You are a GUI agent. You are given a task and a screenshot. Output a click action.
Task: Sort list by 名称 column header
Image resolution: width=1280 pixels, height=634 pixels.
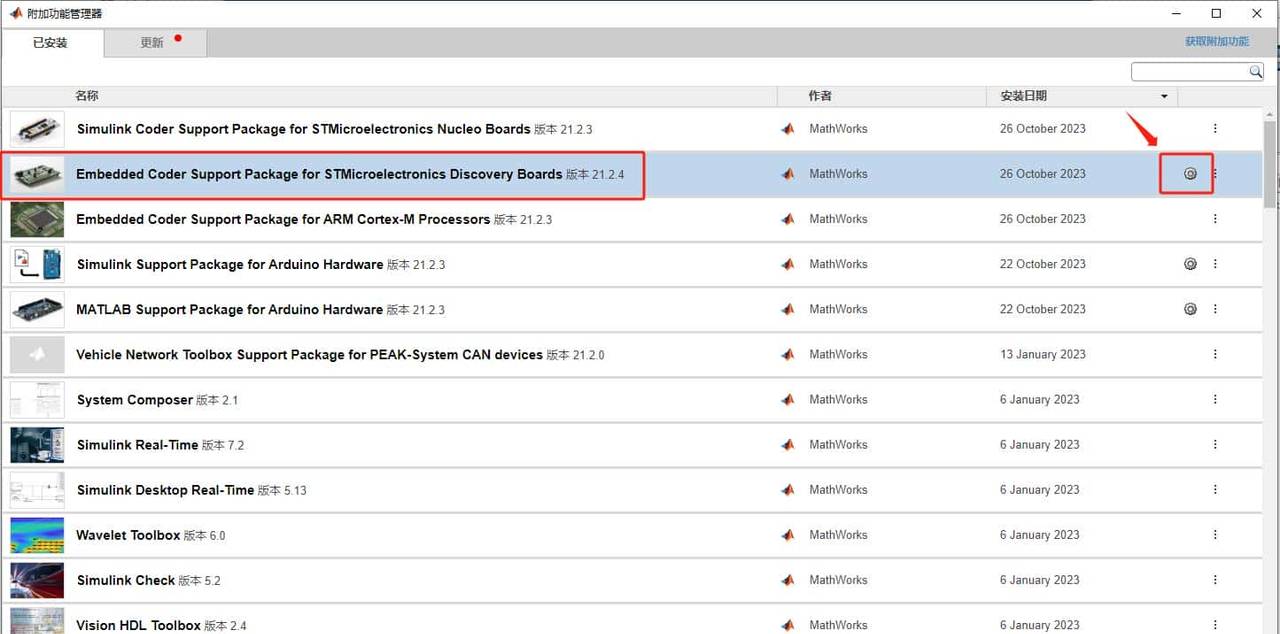click(x=87, y=96)
